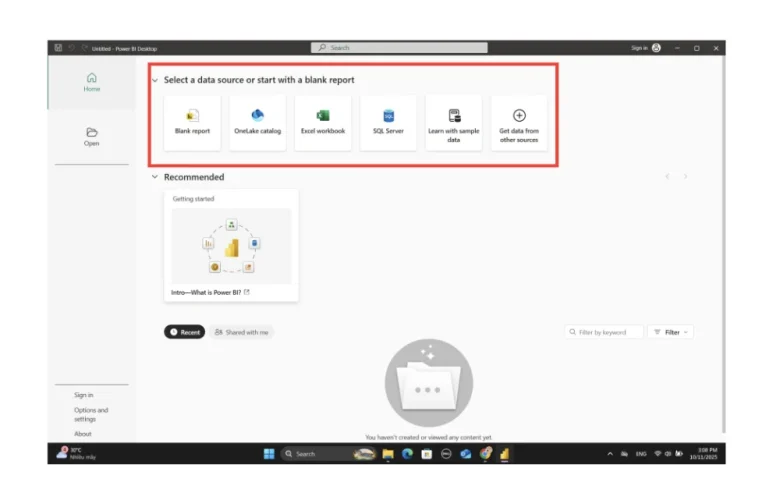Select the Shared with me pill

point(242,332)
